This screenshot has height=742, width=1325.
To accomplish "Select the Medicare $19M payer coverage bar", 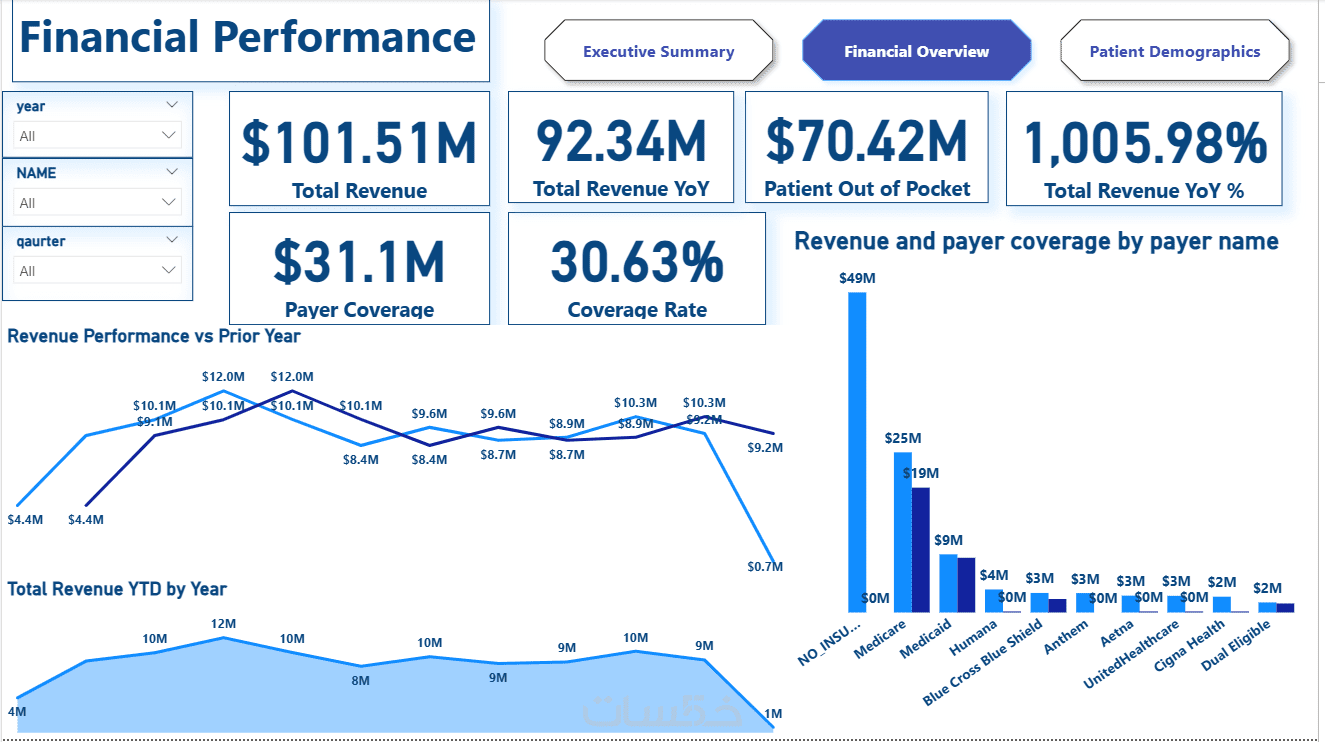I will coord(921,550).
